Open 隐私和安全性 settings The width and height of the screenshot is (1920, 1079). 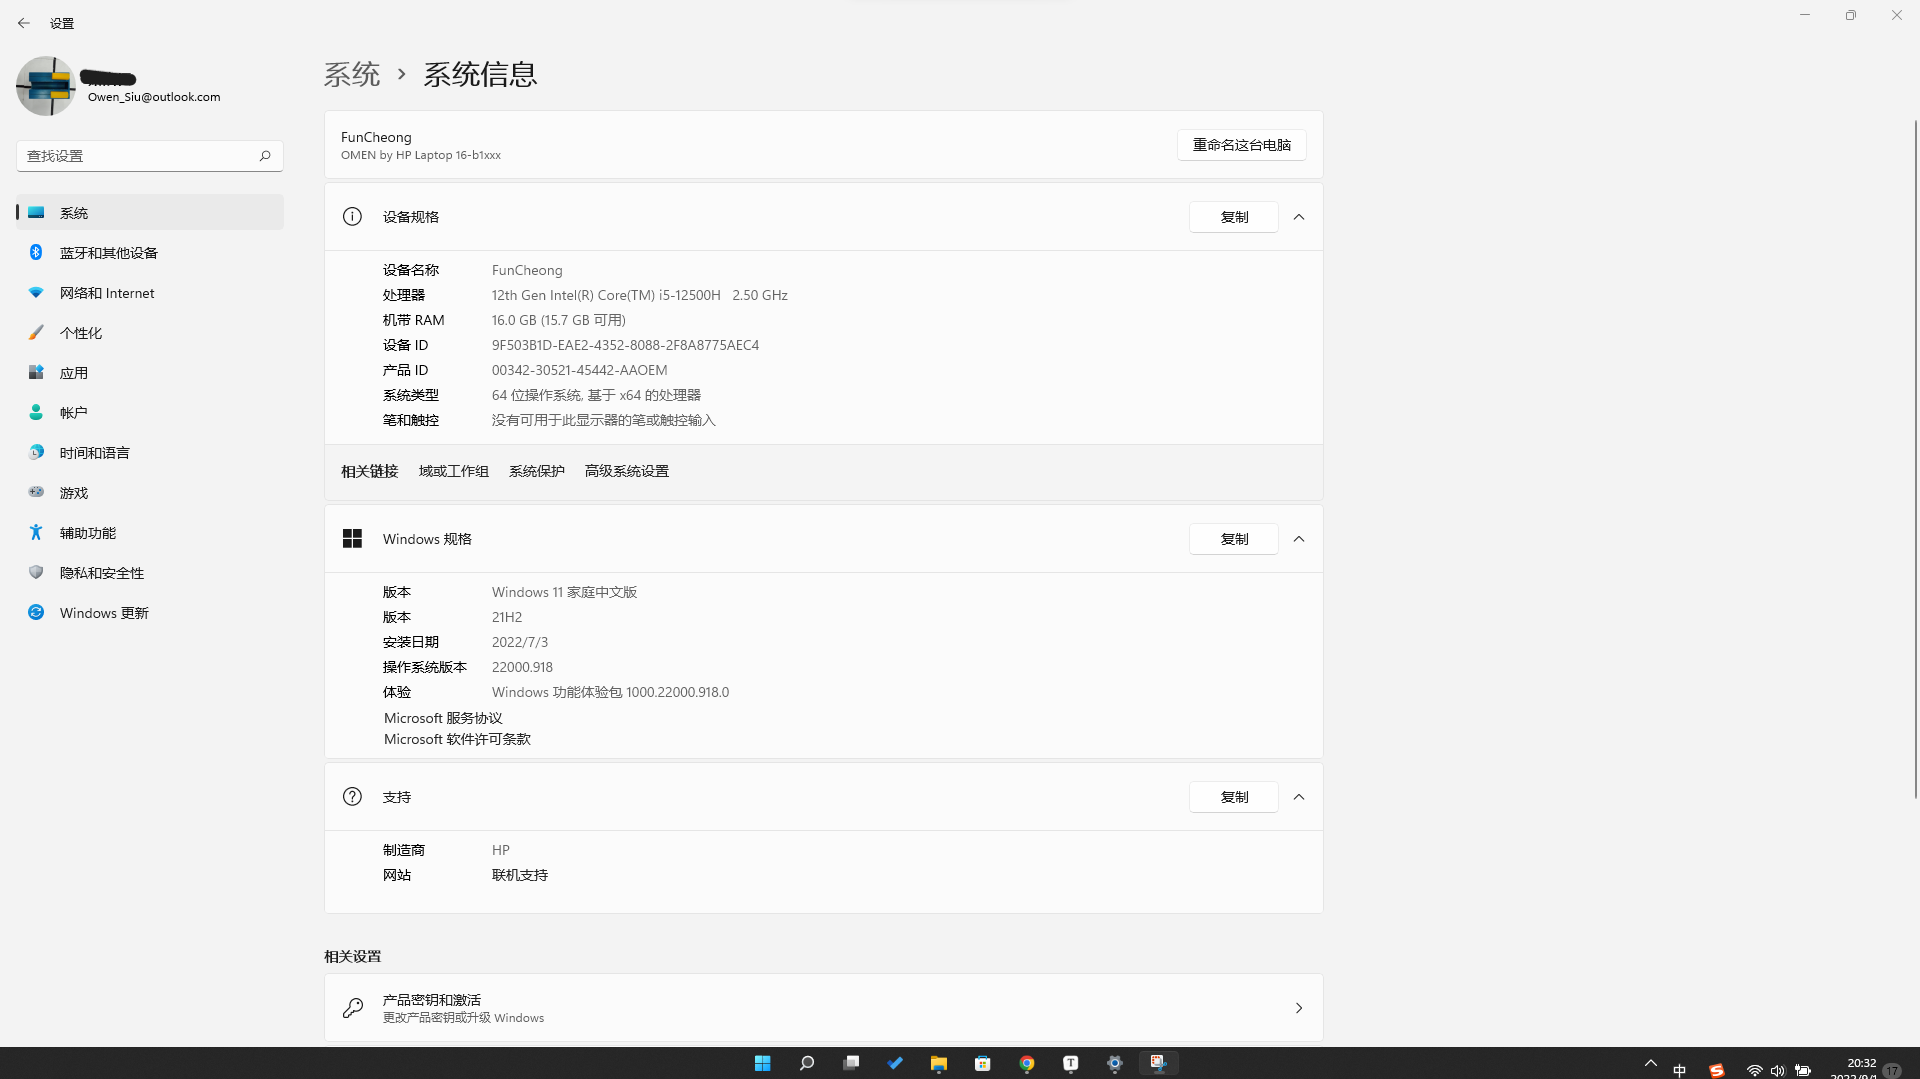pos(150,573)
